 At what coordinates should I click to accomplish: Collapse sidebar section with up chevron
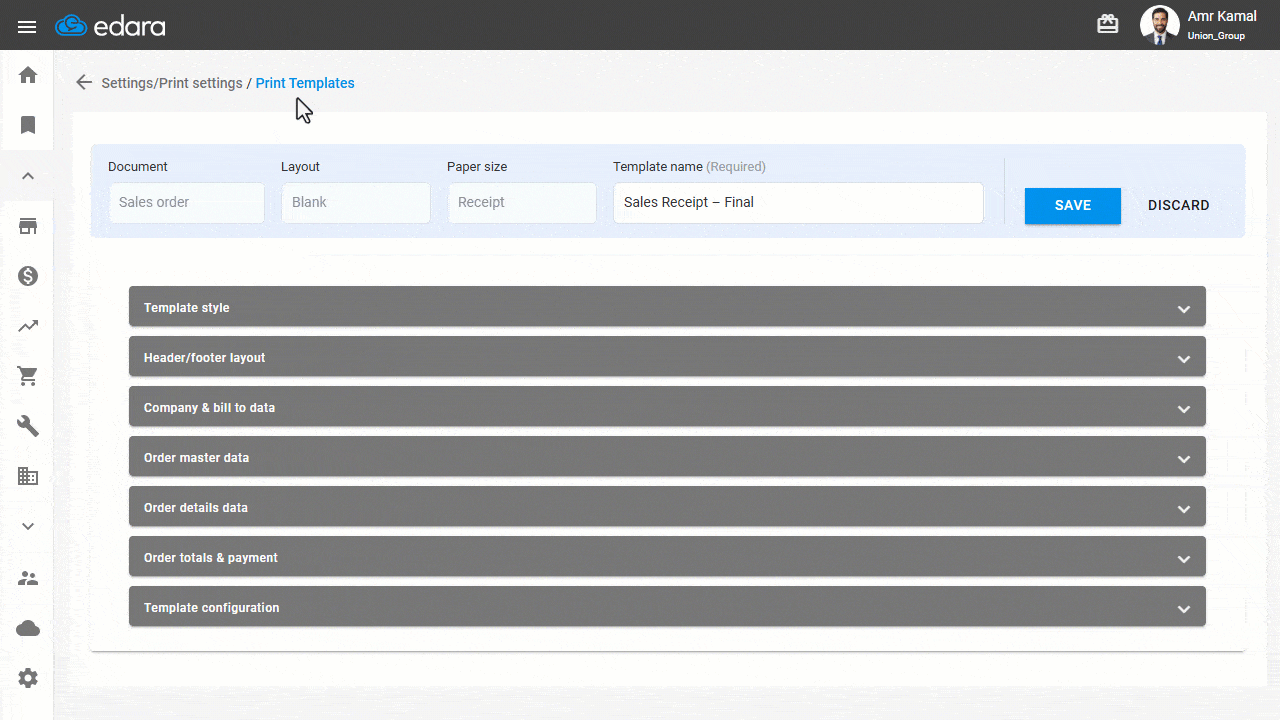[28, 176]
